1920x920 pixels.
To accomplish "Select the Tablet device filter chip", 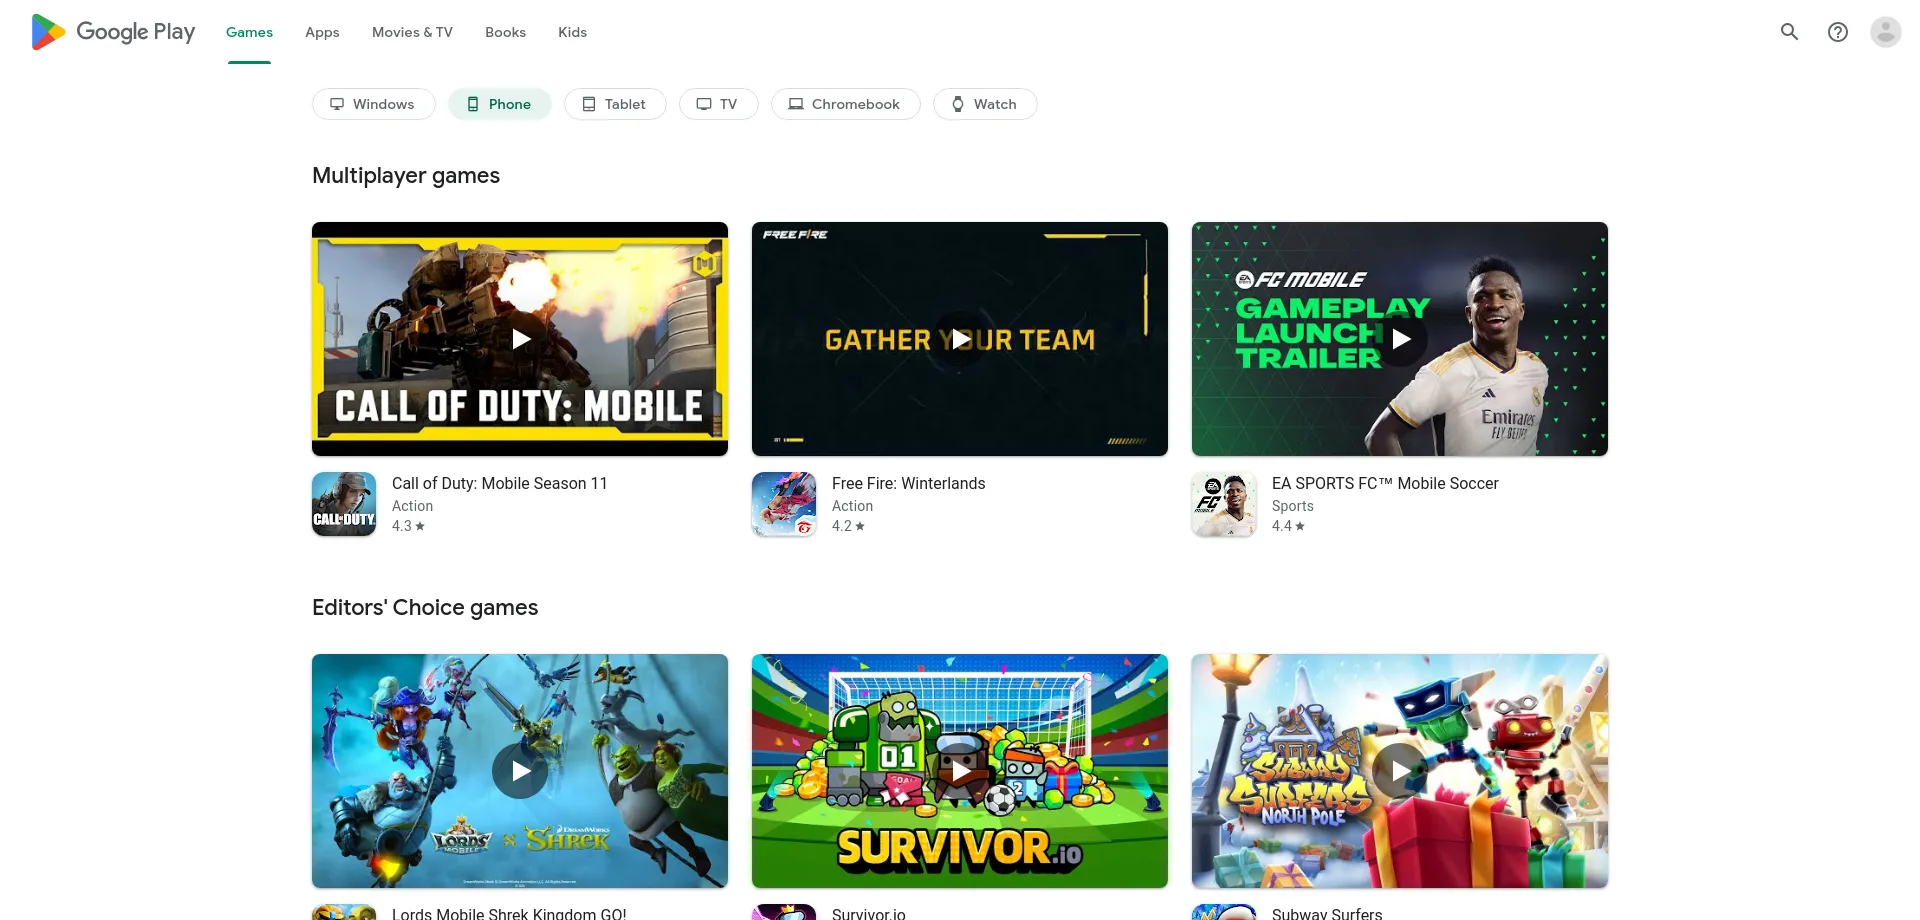I will 615,104.
